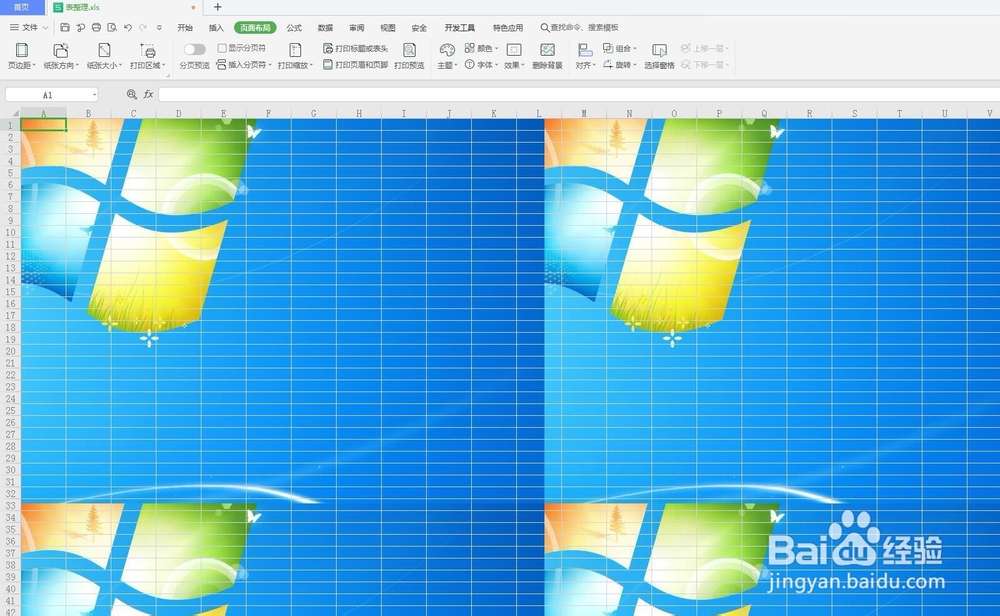Open 选择窗格 selection pane
The height and width of the screenshot is (616, 1000).
pyautogui.click(x=659, y=55)
